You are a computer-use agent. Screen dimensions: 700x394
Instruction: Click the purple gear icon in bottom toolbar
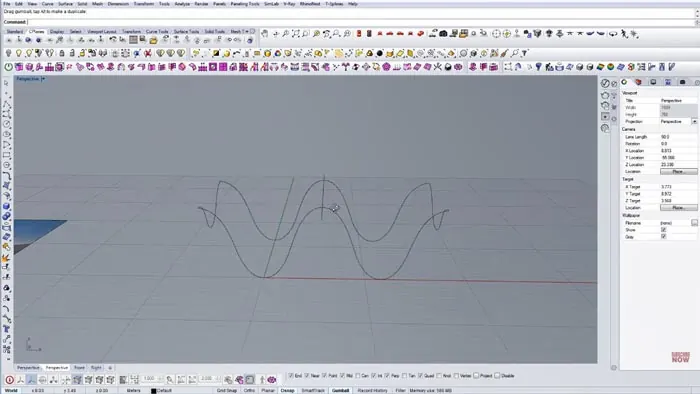click(x=271, y=380)
